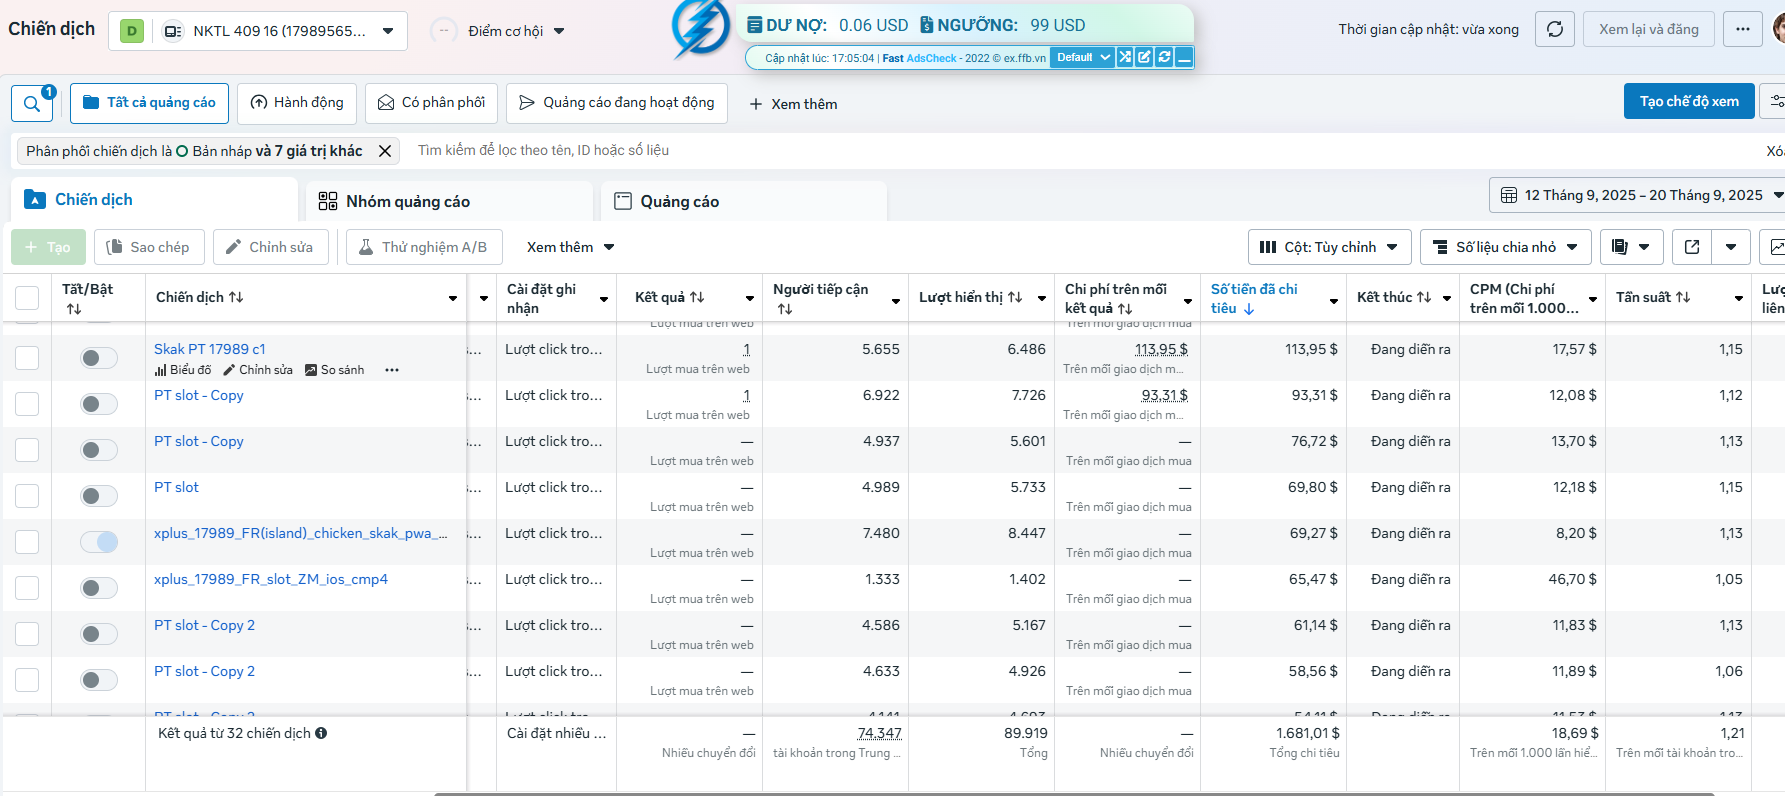Open the date range picker
The height and width of the screenshot is (796, 1785).
[1638, 195]
